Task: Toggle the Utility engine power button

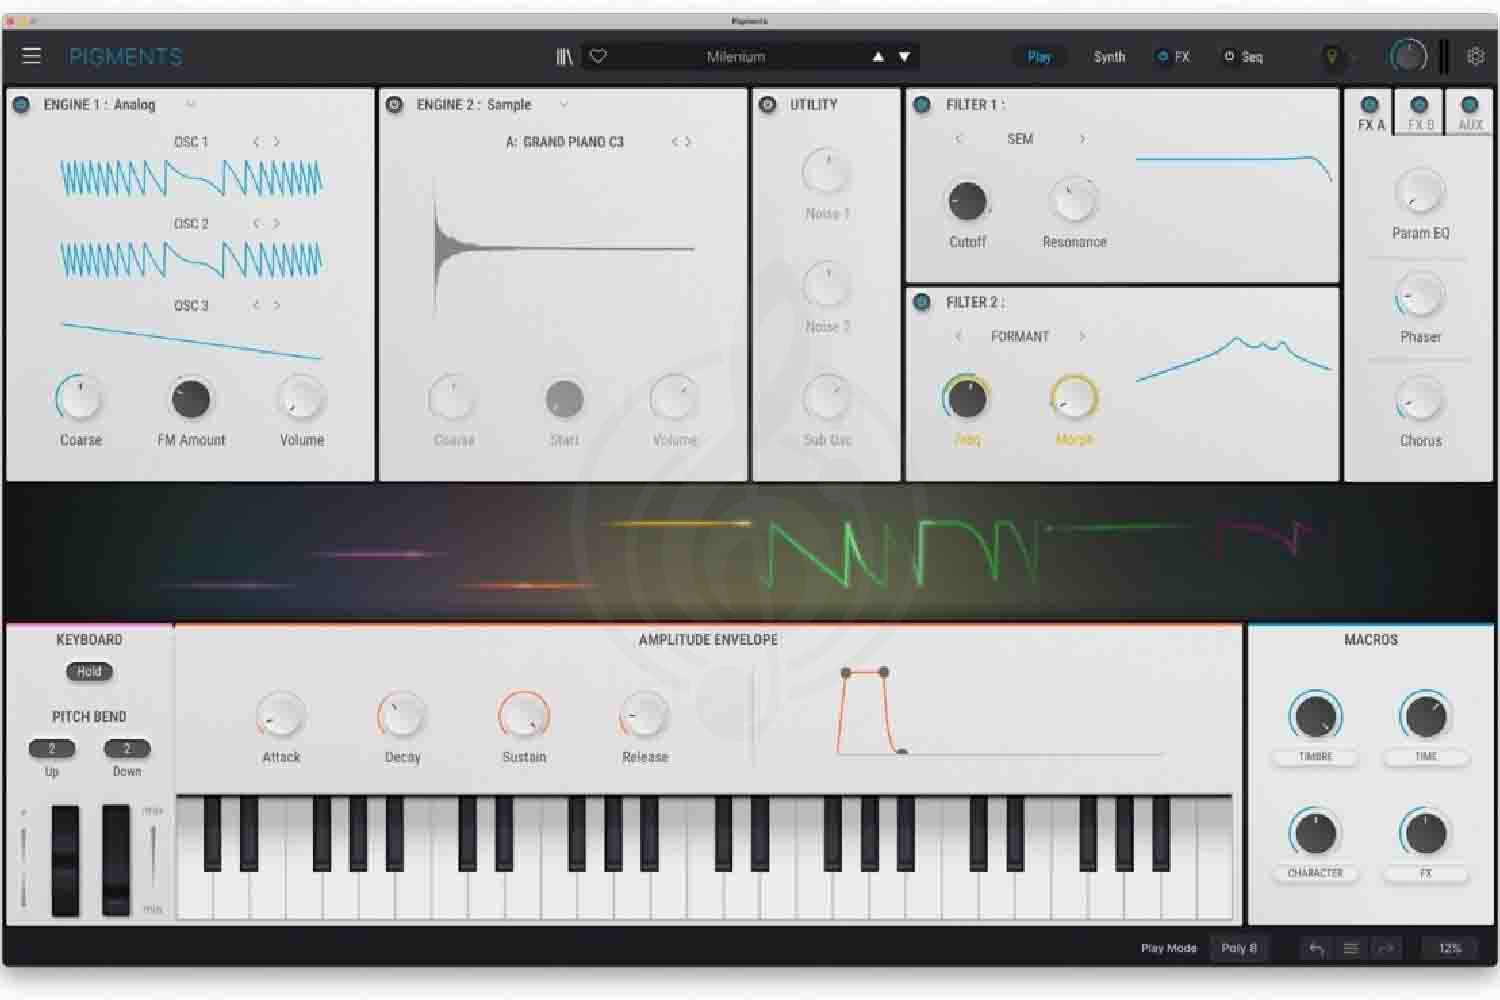Action: (x=768, y=104)
